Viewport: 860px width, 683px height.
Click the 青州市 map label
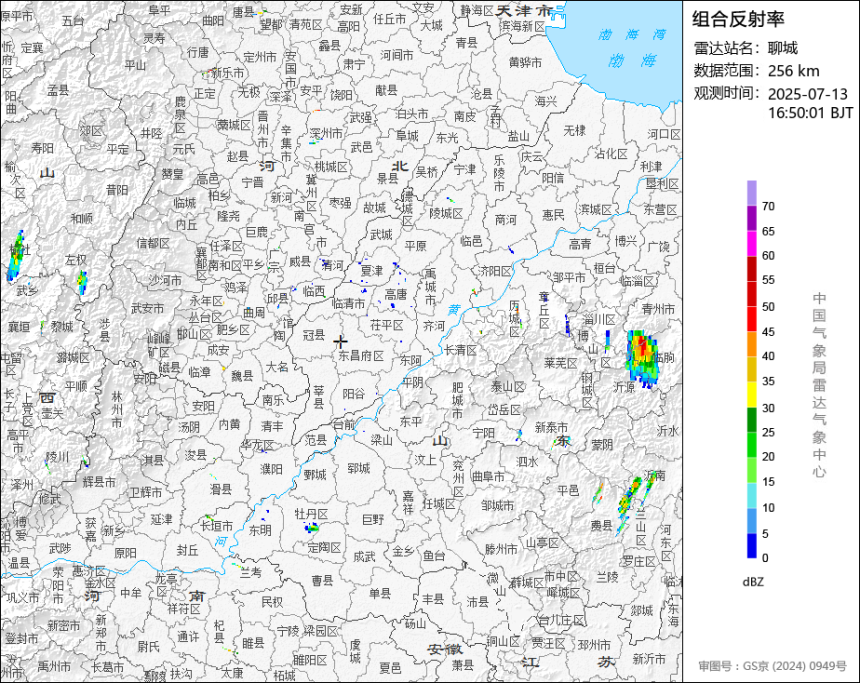658,309
